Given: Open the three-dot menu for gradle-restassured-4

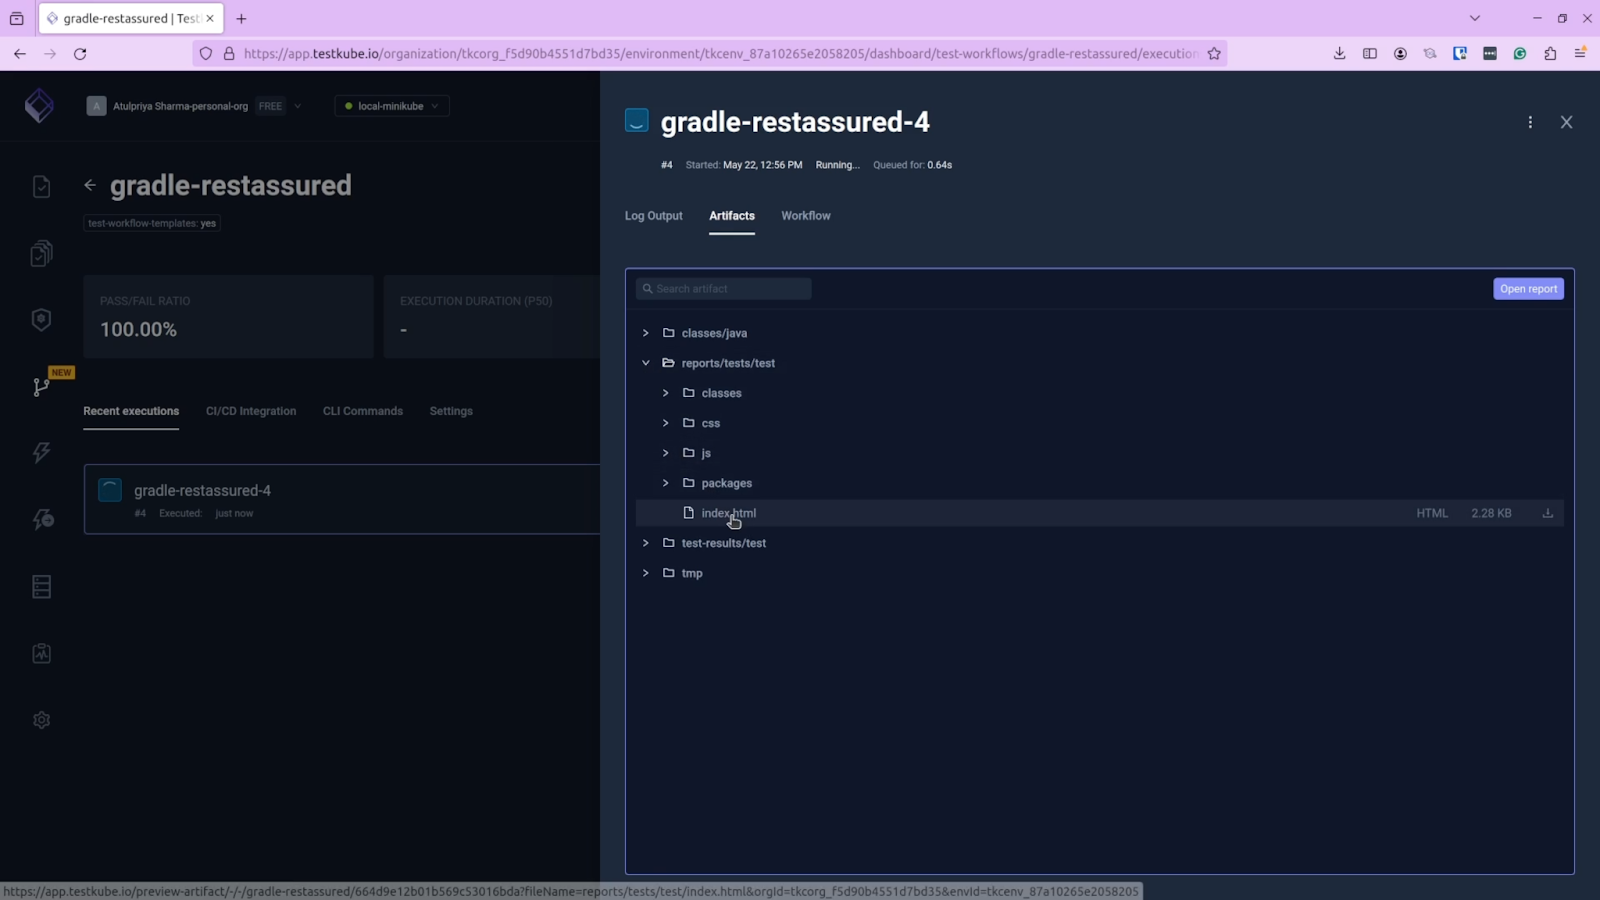Looking at the screenshot, I should click(x=1530, y=122).
